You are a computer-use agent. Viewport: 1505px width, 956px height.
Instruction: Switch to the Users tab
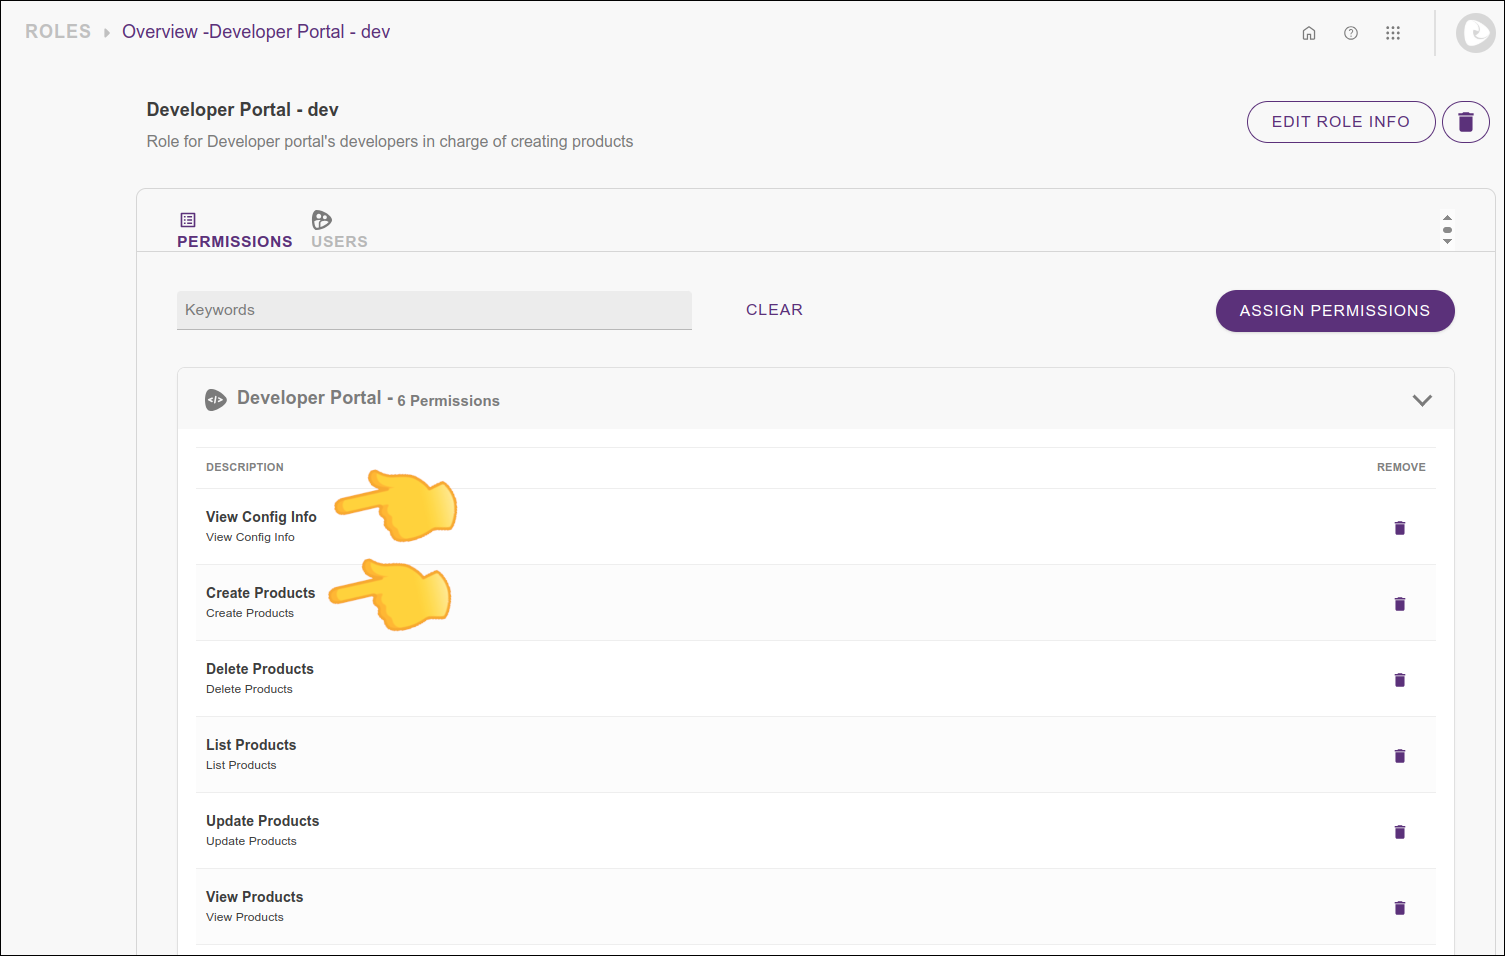pos(339,230)
